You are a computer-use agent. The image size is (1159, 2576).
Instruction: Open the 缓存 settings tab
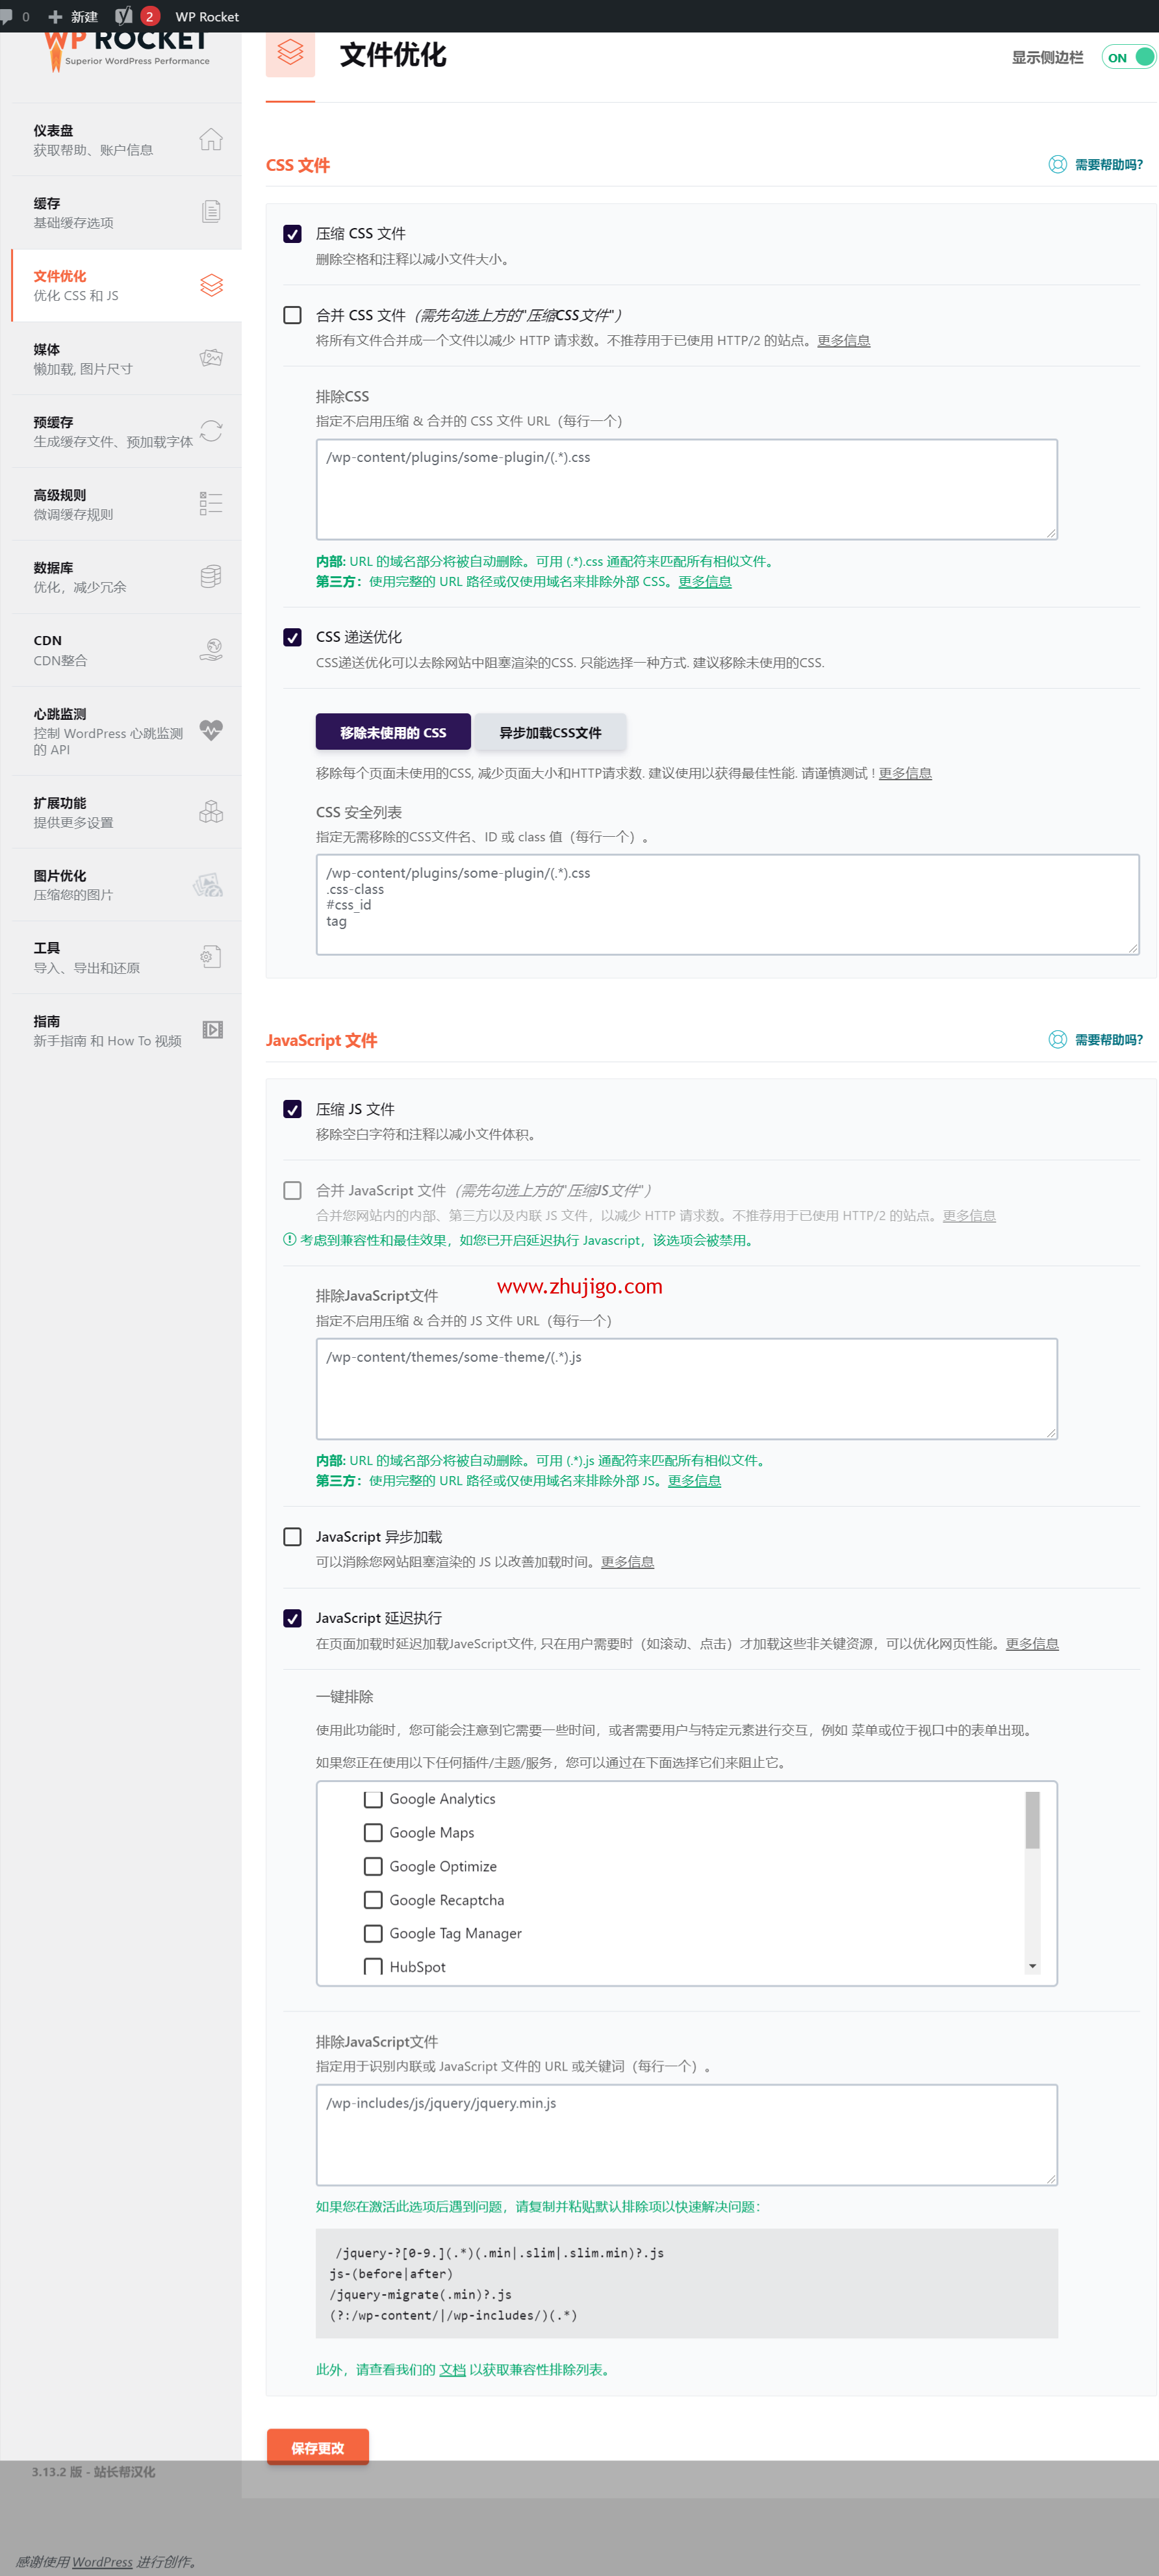126,213
